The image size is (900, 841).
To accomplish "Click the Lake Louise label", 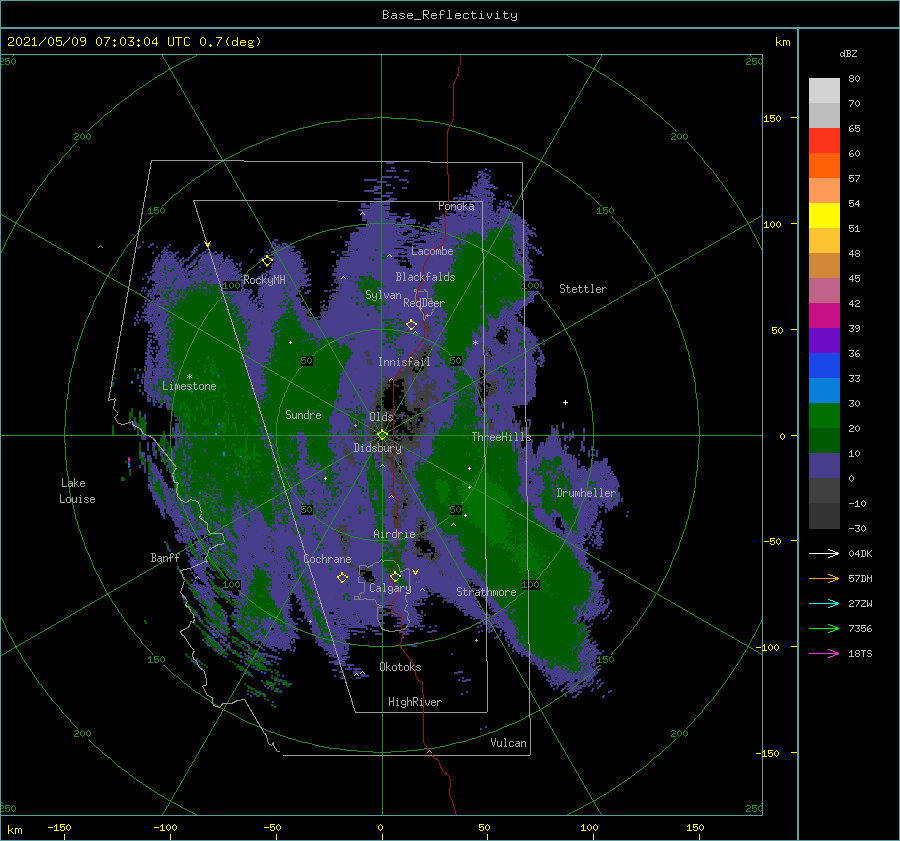I will click(x=77, y=491).
